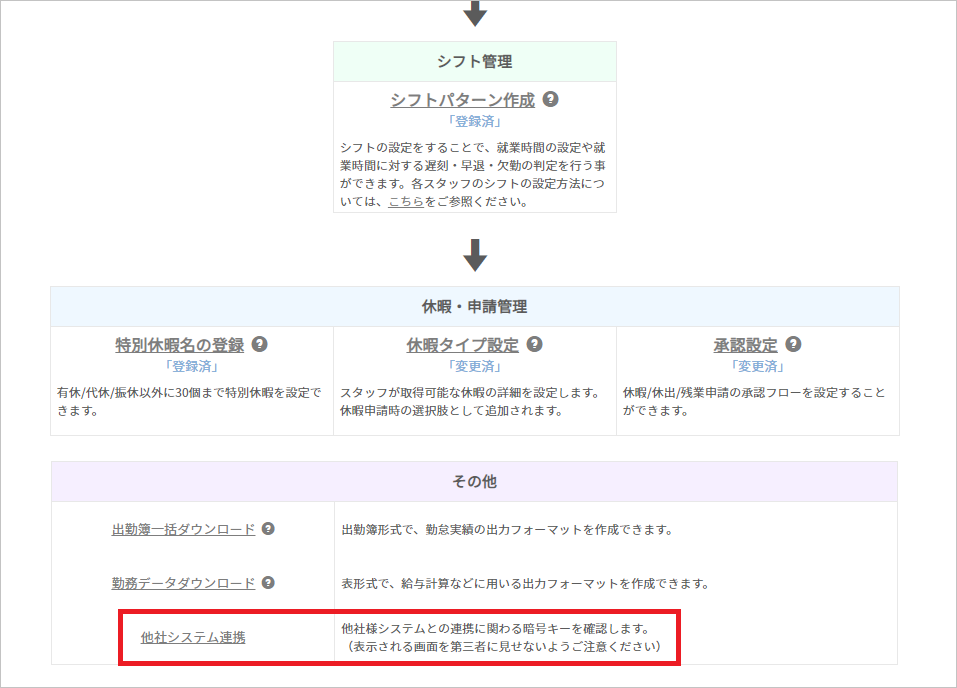This screenshot has height=688, width=957.
Task: Click 「変更済」 status under 休暇タイプ設定
Action: [475, 365]
